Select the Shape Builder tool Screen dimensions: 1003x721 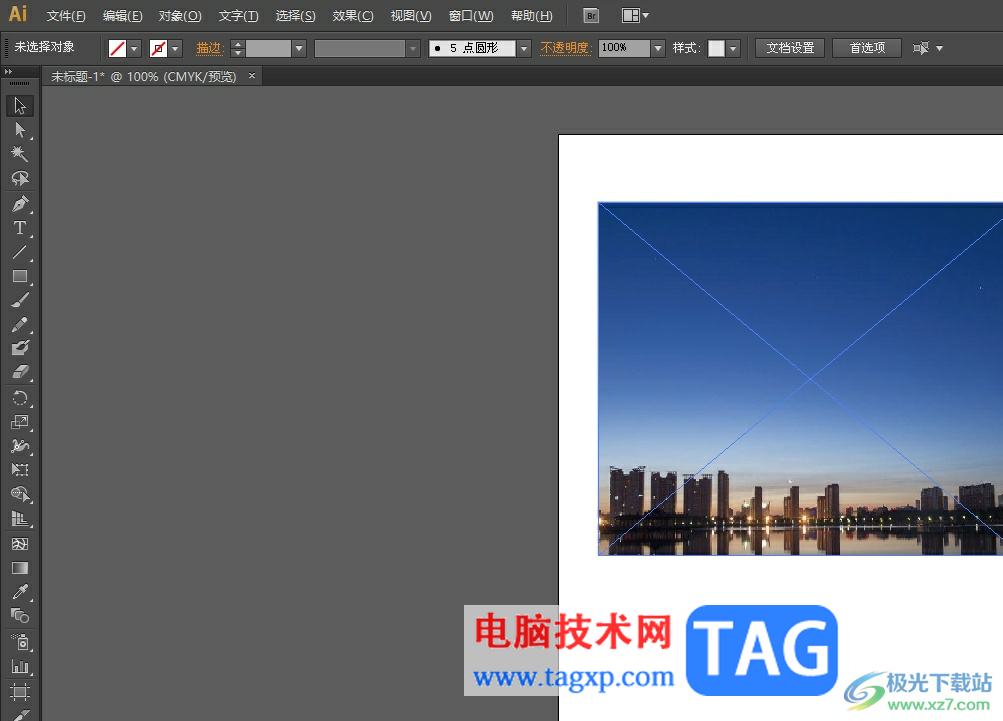20,494
